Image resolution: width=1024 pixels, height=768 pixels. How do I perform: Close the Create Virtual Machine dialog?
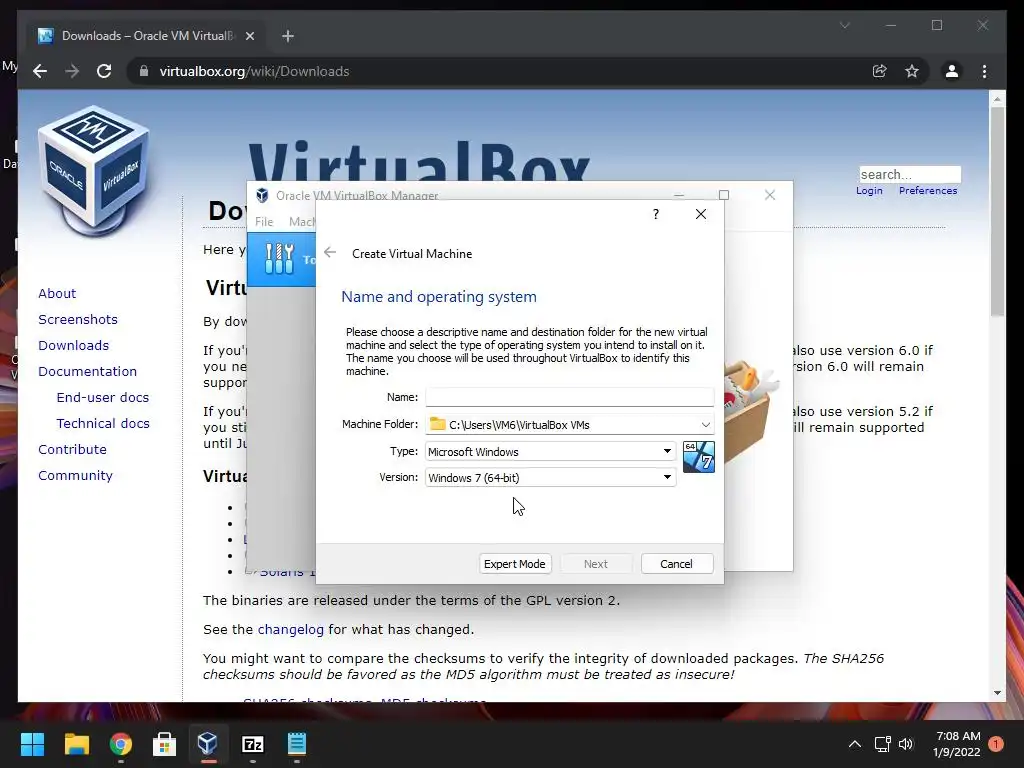(701, 214)
